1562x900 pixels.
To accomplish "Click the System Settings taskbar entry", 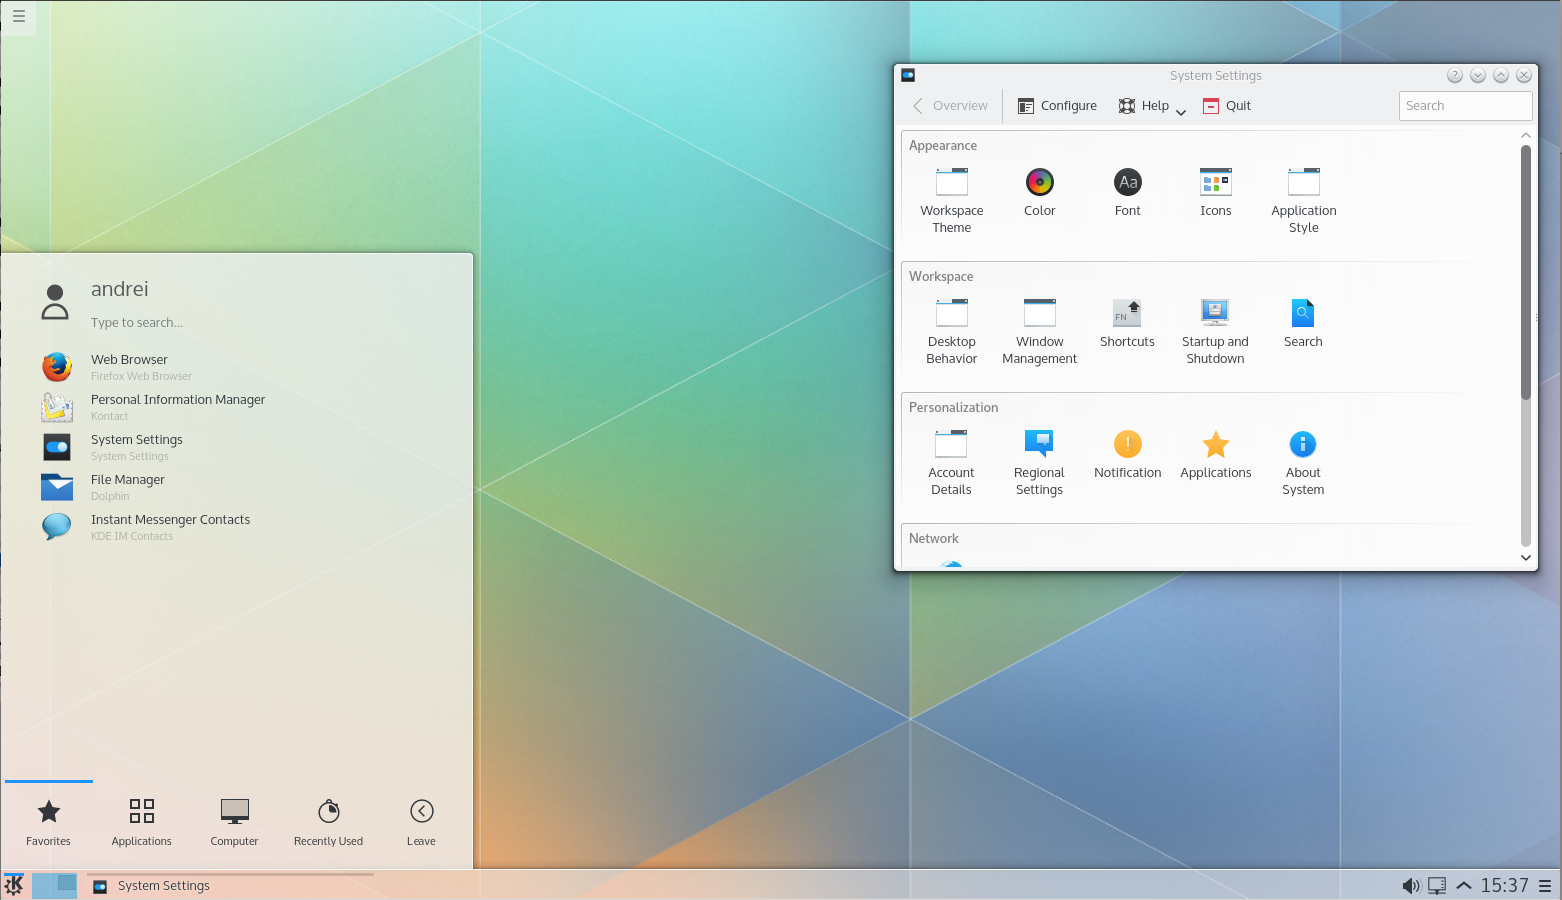I will (x=230, y=885).
